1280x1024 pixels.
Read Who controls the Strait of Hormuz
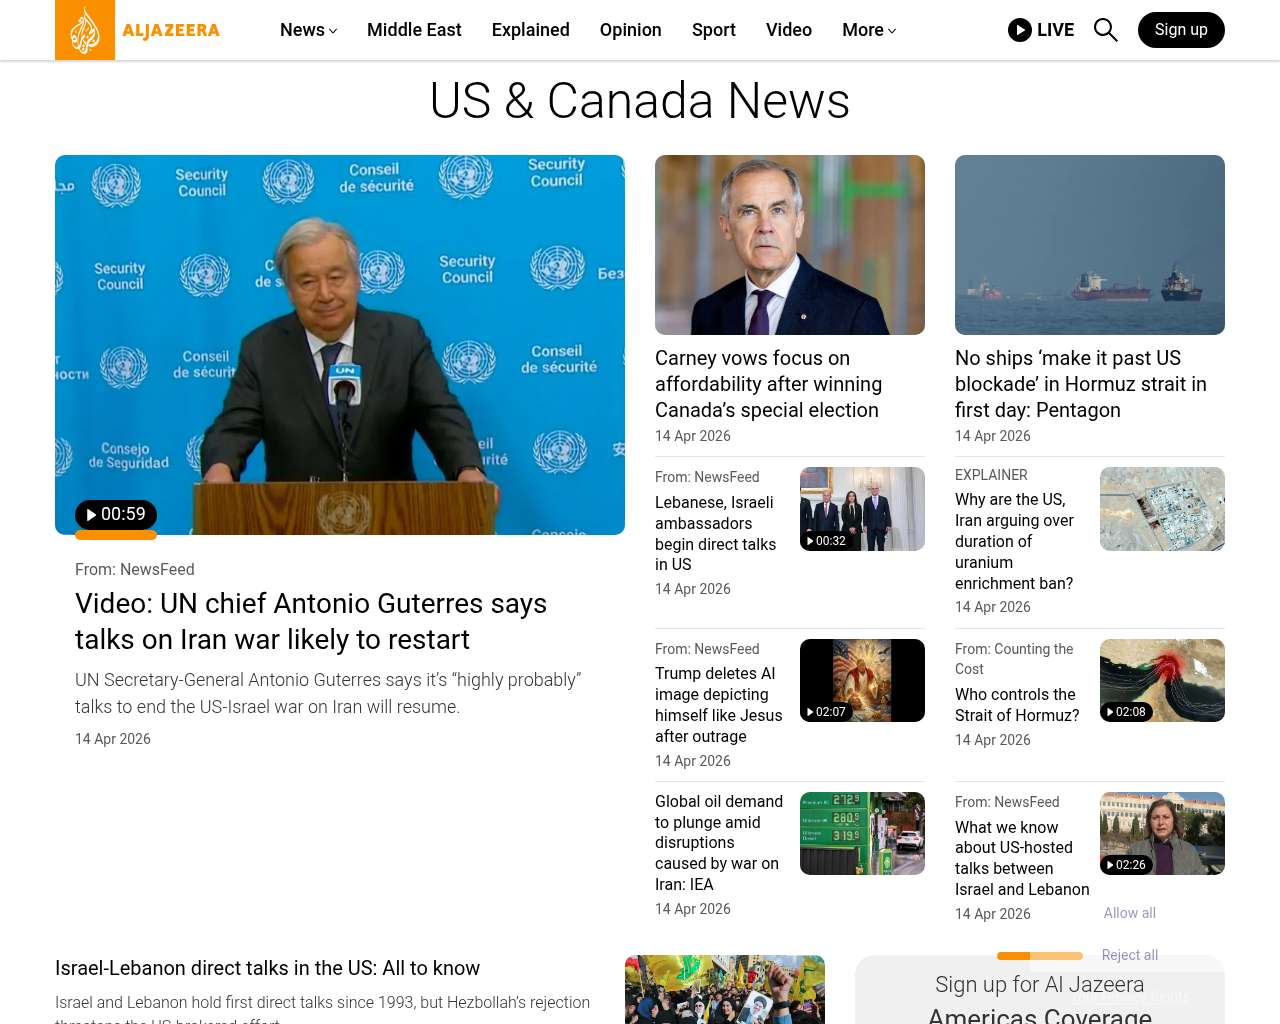pyautogui.click(x=1017, y=705)
